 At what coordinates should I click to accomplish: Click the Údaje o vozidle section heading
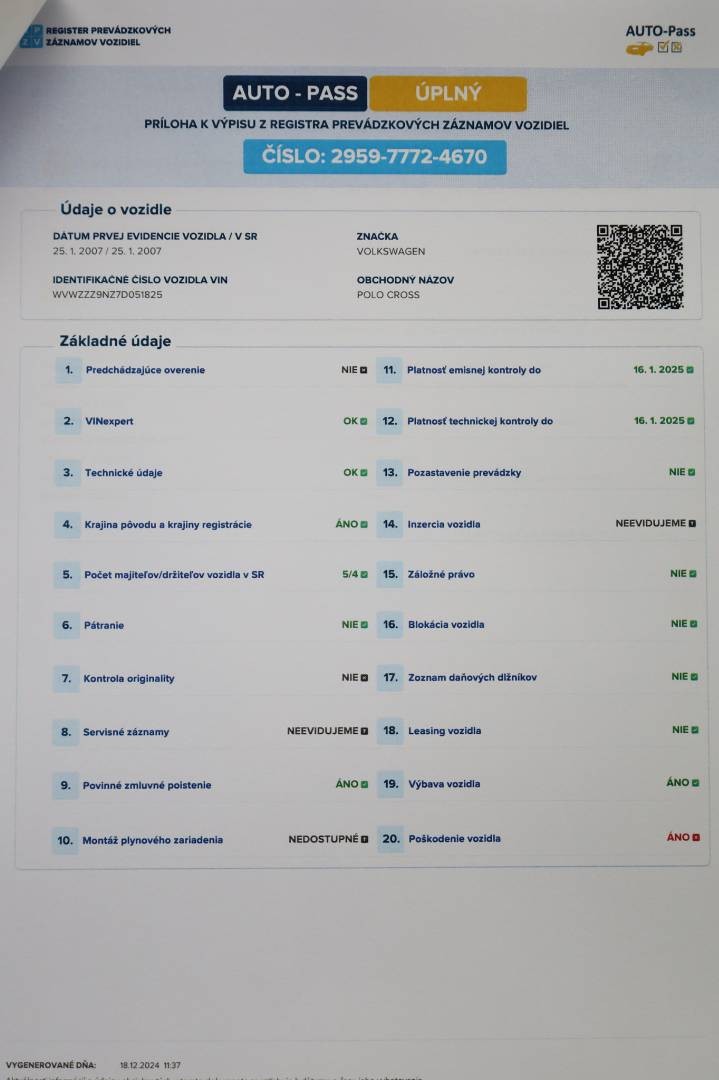tap(116, 209)
